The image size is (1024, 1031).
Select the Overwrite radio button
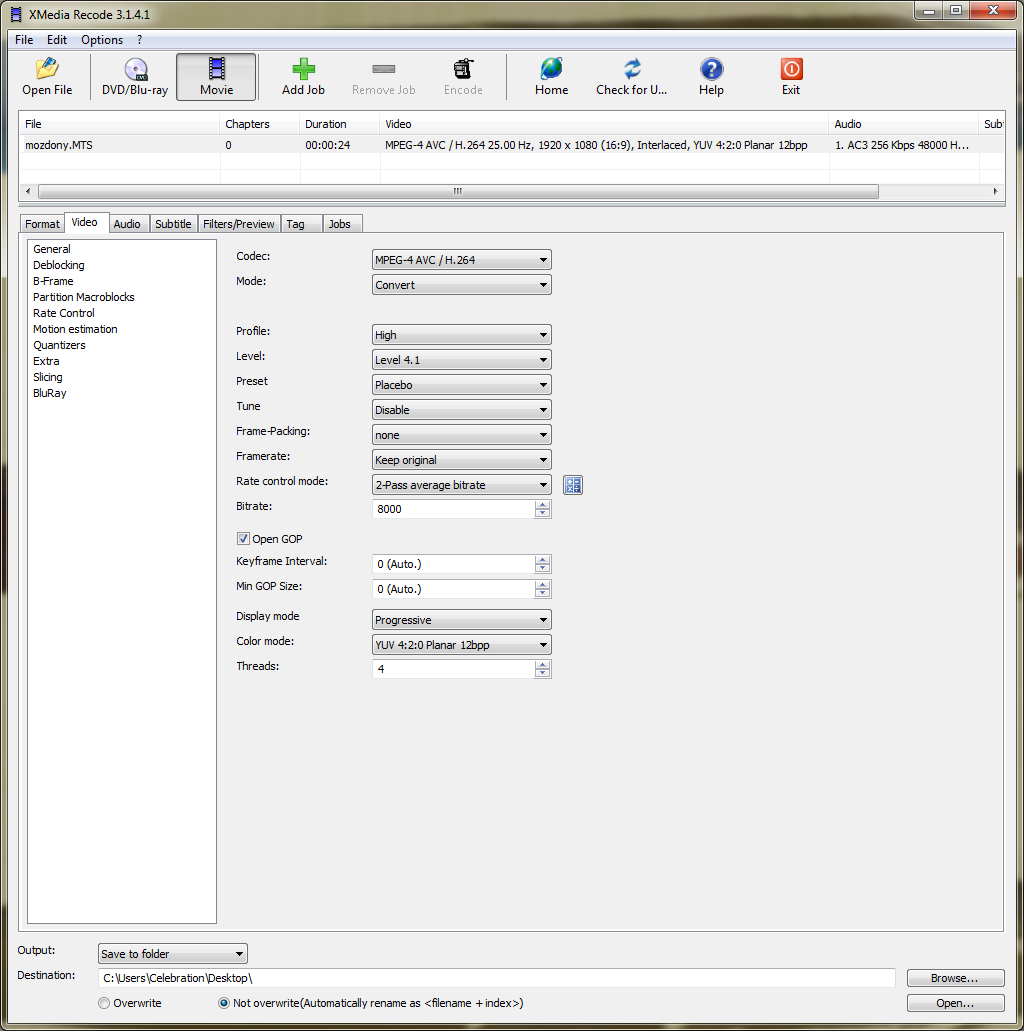[x=104, y=1003]
